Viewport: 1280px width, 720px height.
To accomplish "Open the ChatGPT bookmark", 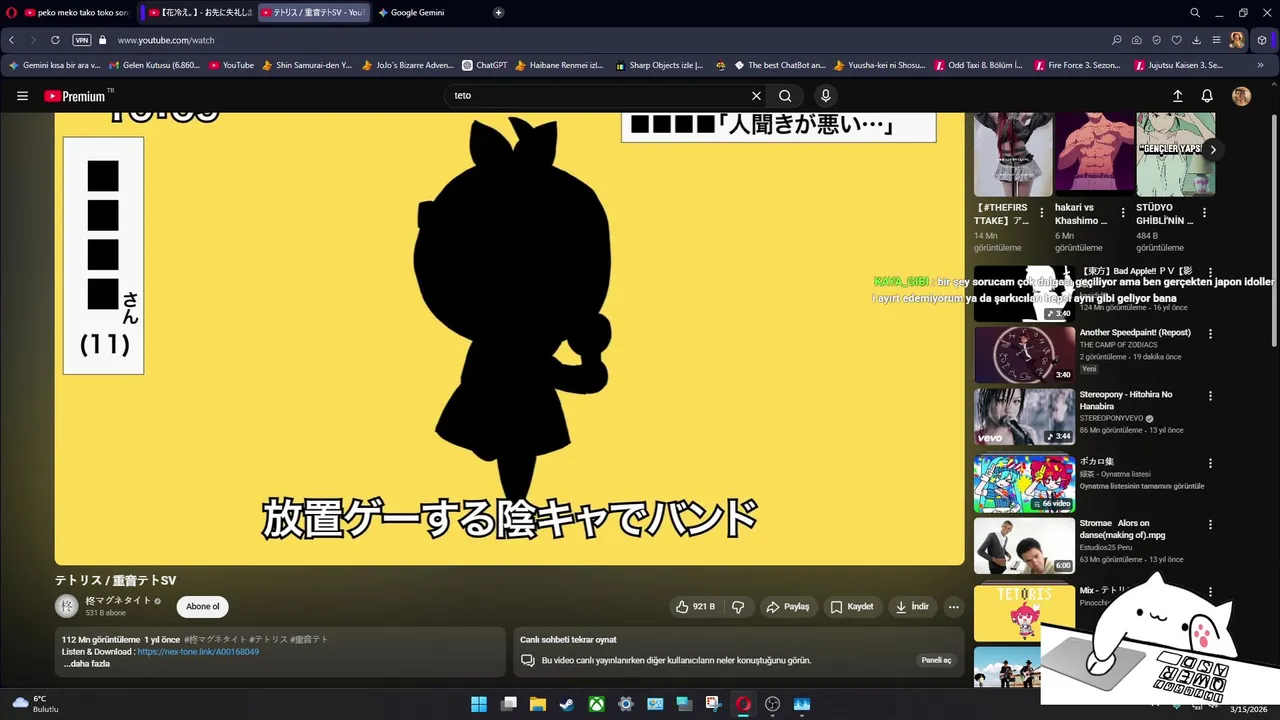I will click(x=484, y=65).
